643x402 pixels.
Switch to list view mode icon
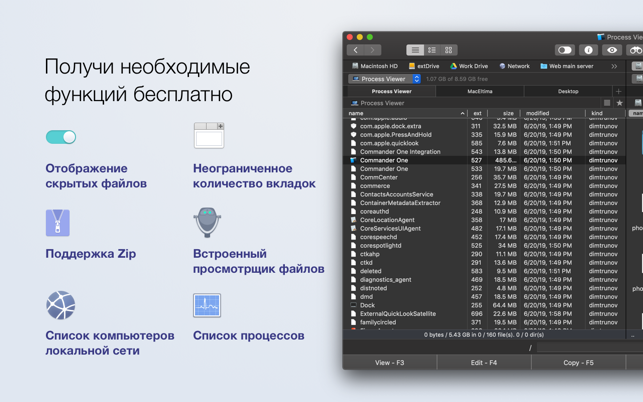414,50
